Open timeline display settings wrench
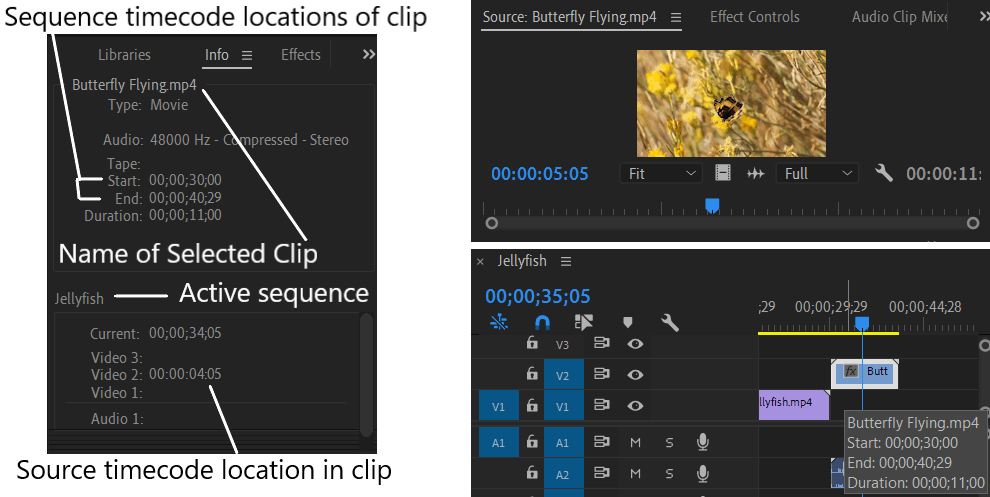 click(x=670, y=323)
